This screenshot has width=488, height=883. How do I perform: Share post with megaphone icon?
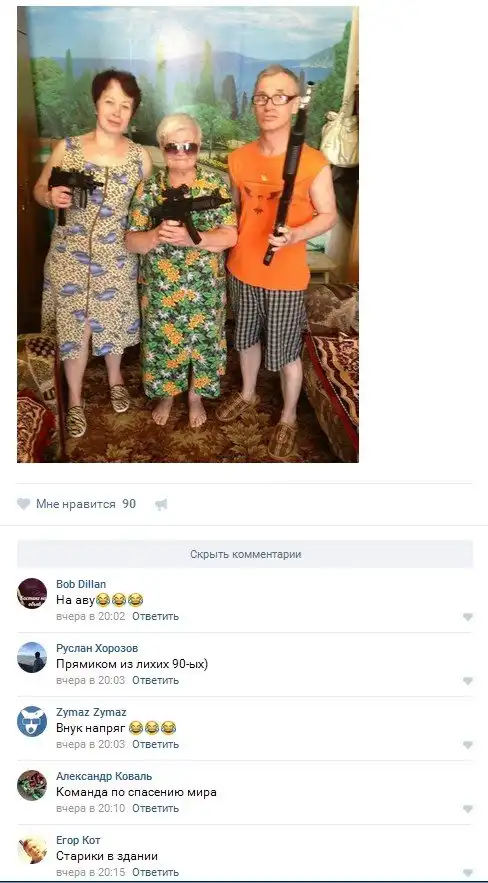pyautogui.click(x=162, y=505)
